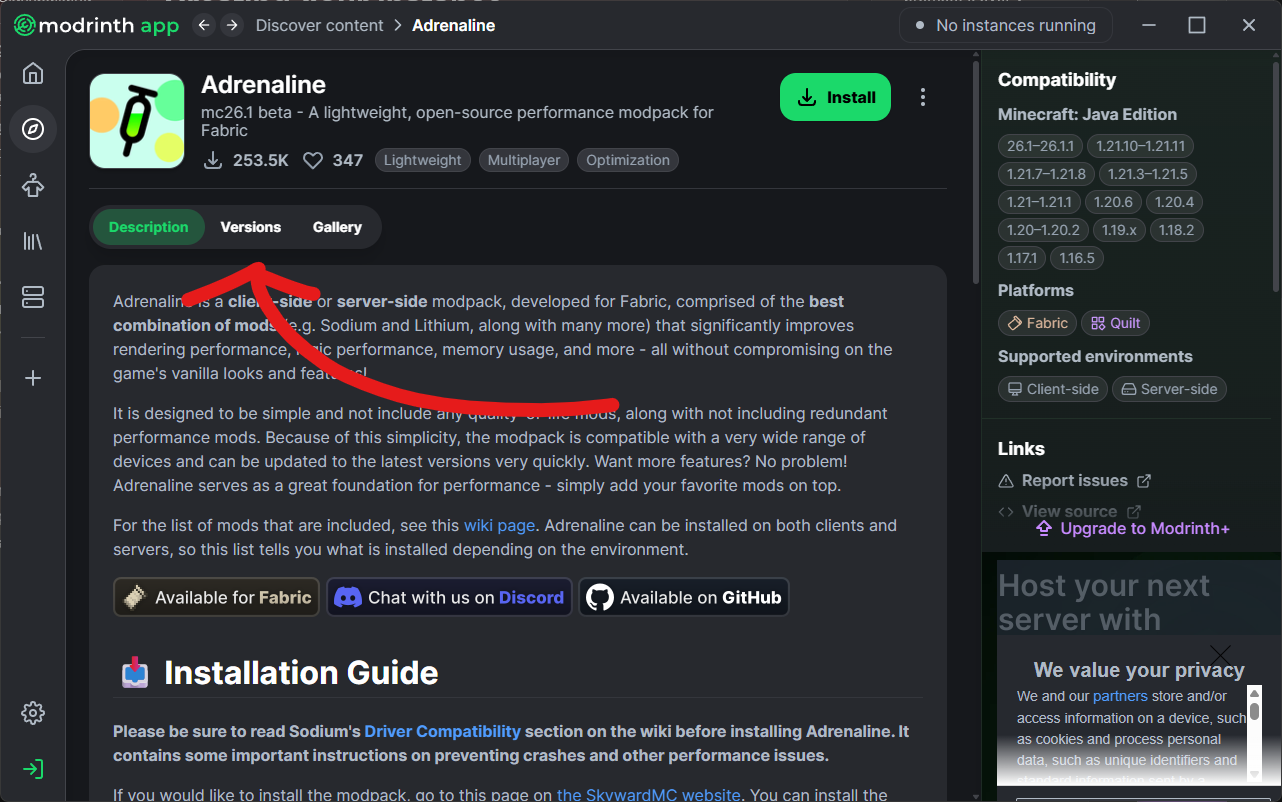Viewport: 1282px width, 802px height.
Task: Click the Modrinth app logo
Action: click(x=96, y=26)
